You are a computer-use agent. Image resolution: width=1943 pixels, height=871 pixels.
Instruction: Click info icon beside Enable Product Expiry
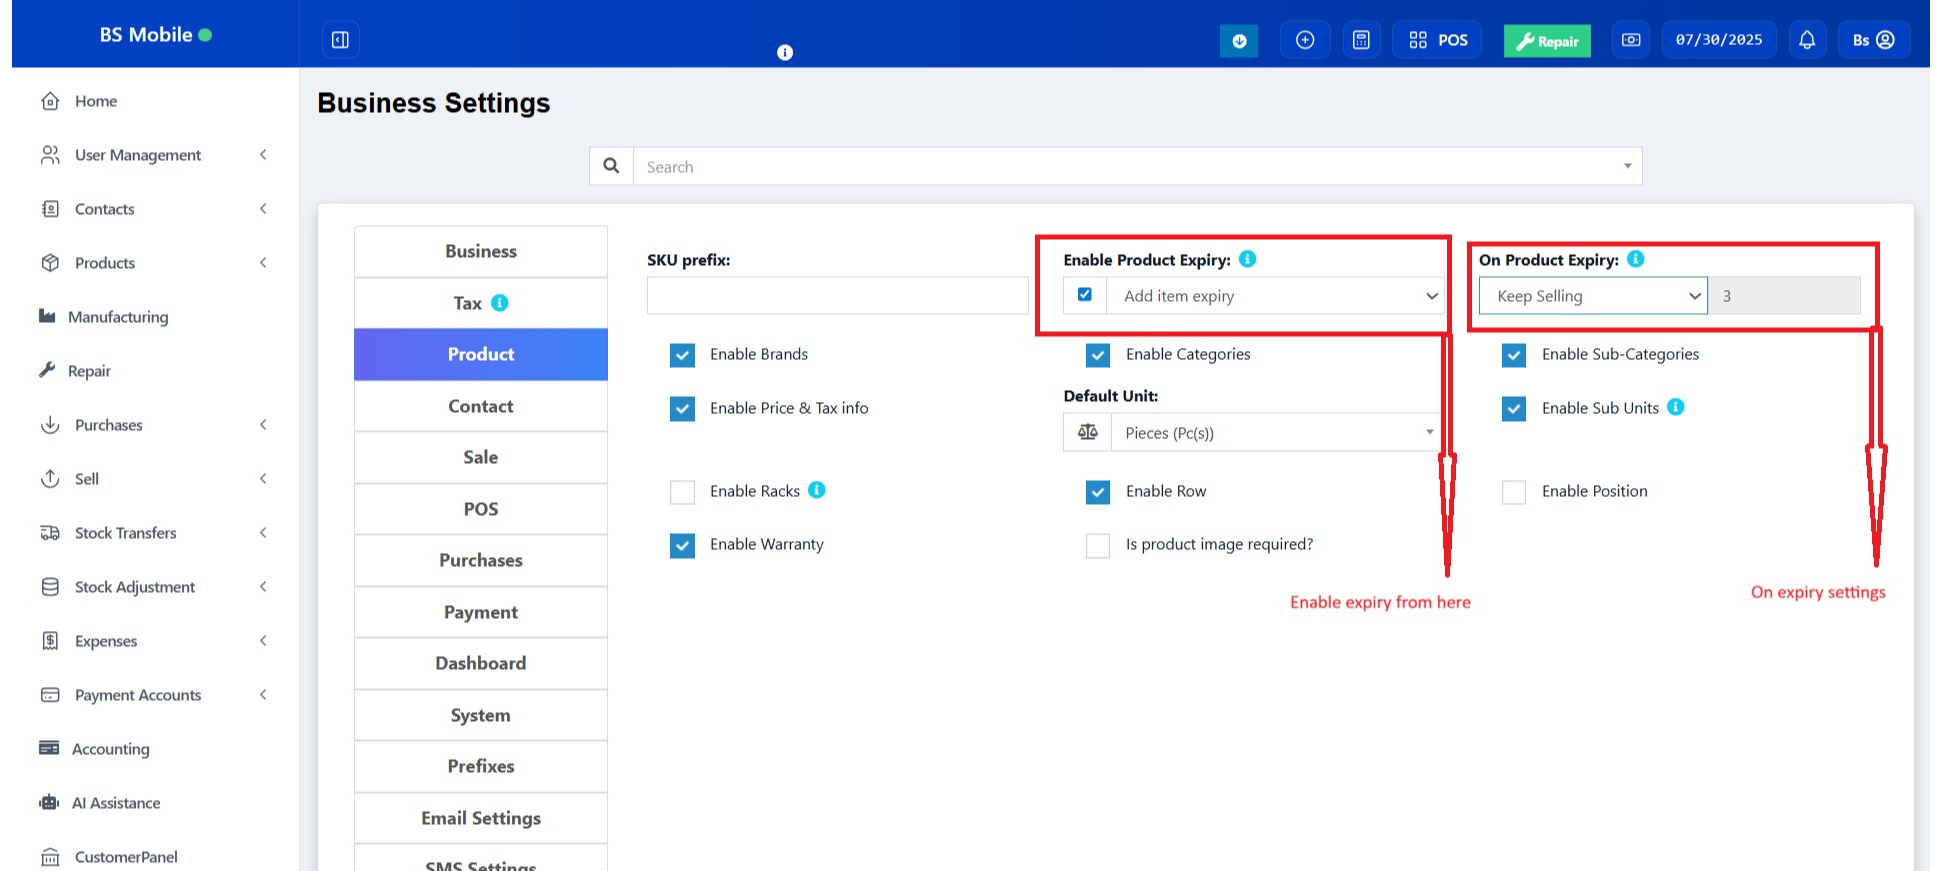coord(1247,259)
